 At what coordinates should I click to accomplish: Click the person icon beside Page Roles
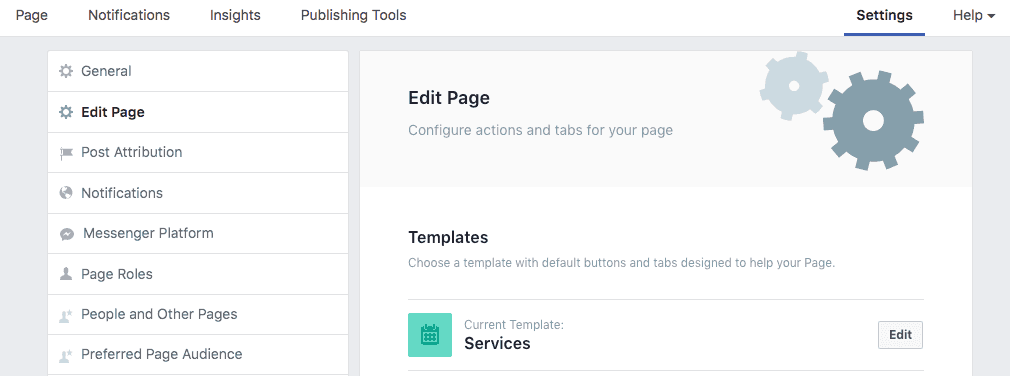[66, 274]
